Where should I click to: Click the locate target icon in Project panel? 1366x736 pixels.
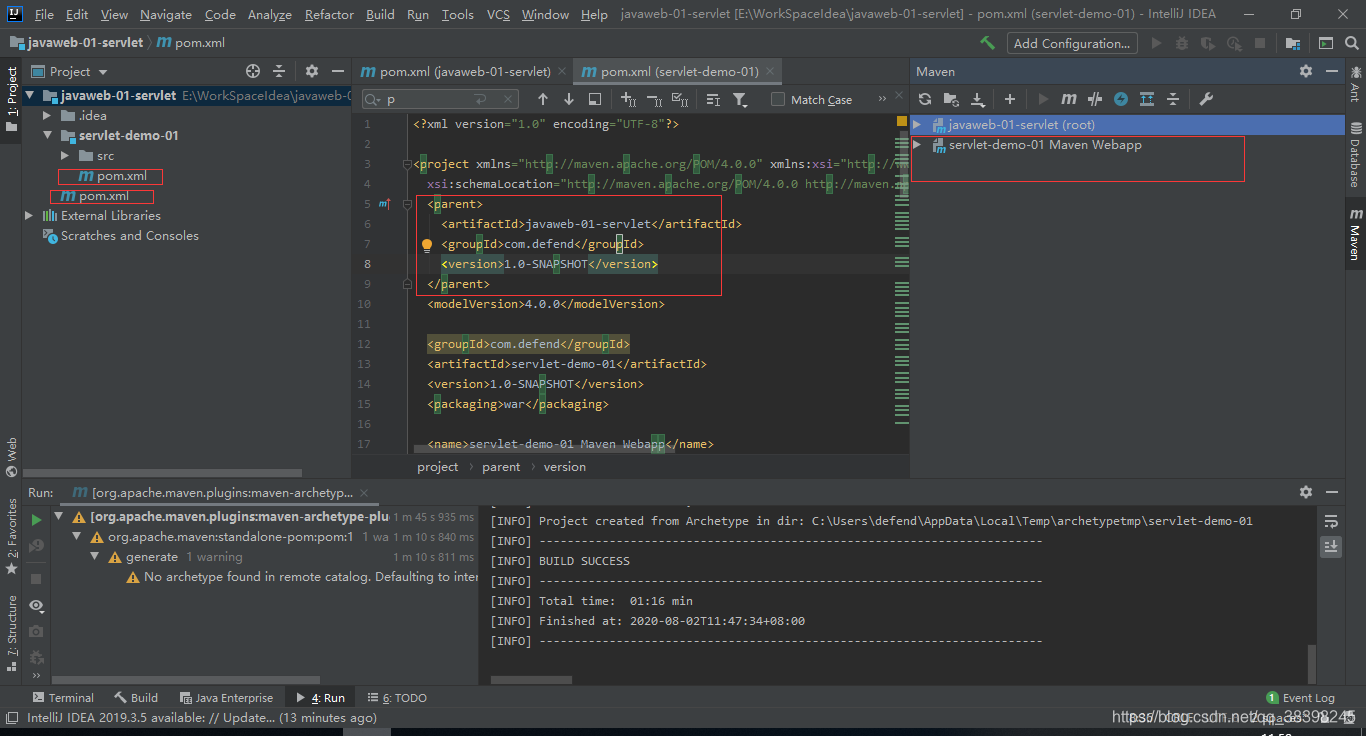(x=253, y=71)
